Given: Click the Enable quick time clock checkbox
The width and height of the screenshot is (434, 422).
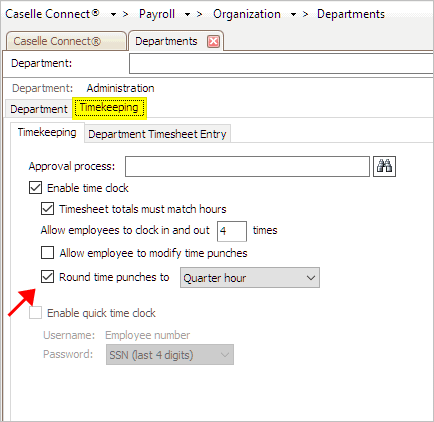Looking at the screenshot, I should [35, 313].
